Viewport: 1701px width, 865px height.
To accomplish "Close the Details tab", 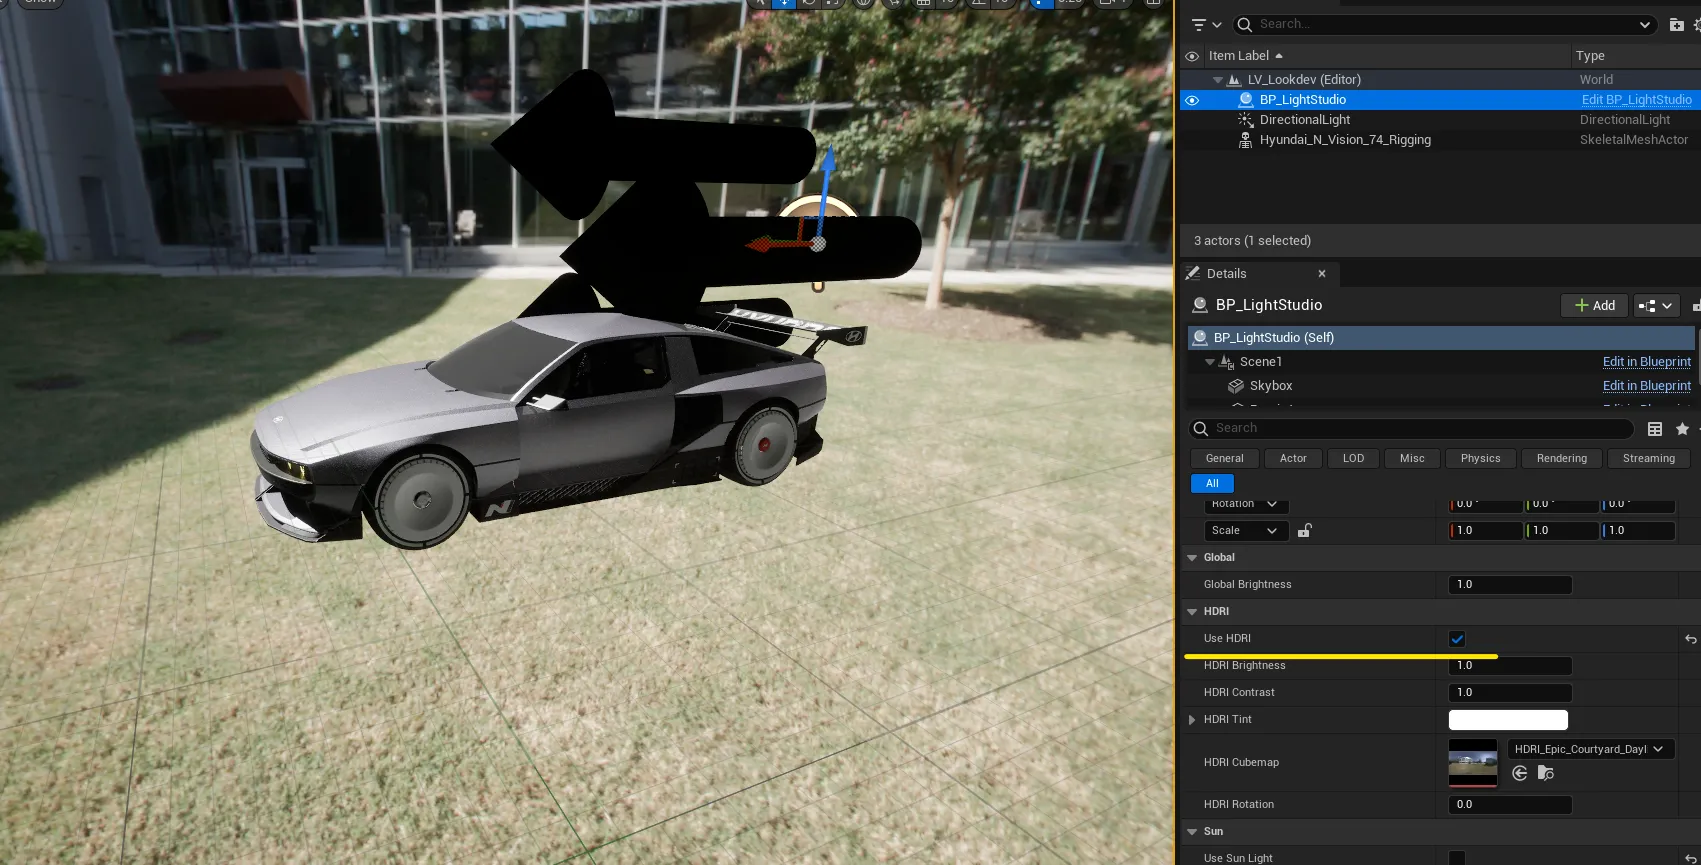I will 1322,273.
